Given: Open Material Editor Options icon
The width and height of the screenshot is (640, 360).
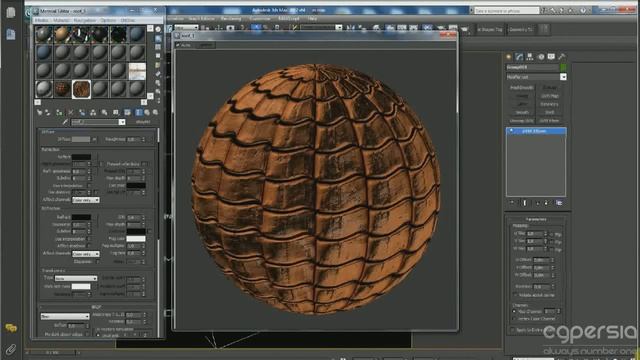Looking at the screenshot, I should pyautogui.click(x=158, y=83).
